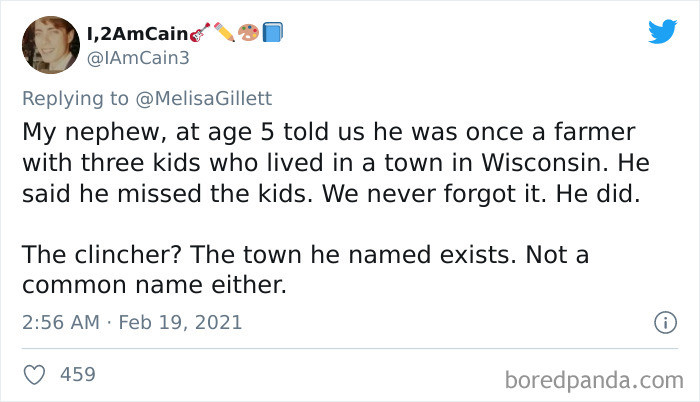The height and width of the screenshot is (402, 700).
Task: Visit the @IAmCain3 handle
Action: point(141,58)
